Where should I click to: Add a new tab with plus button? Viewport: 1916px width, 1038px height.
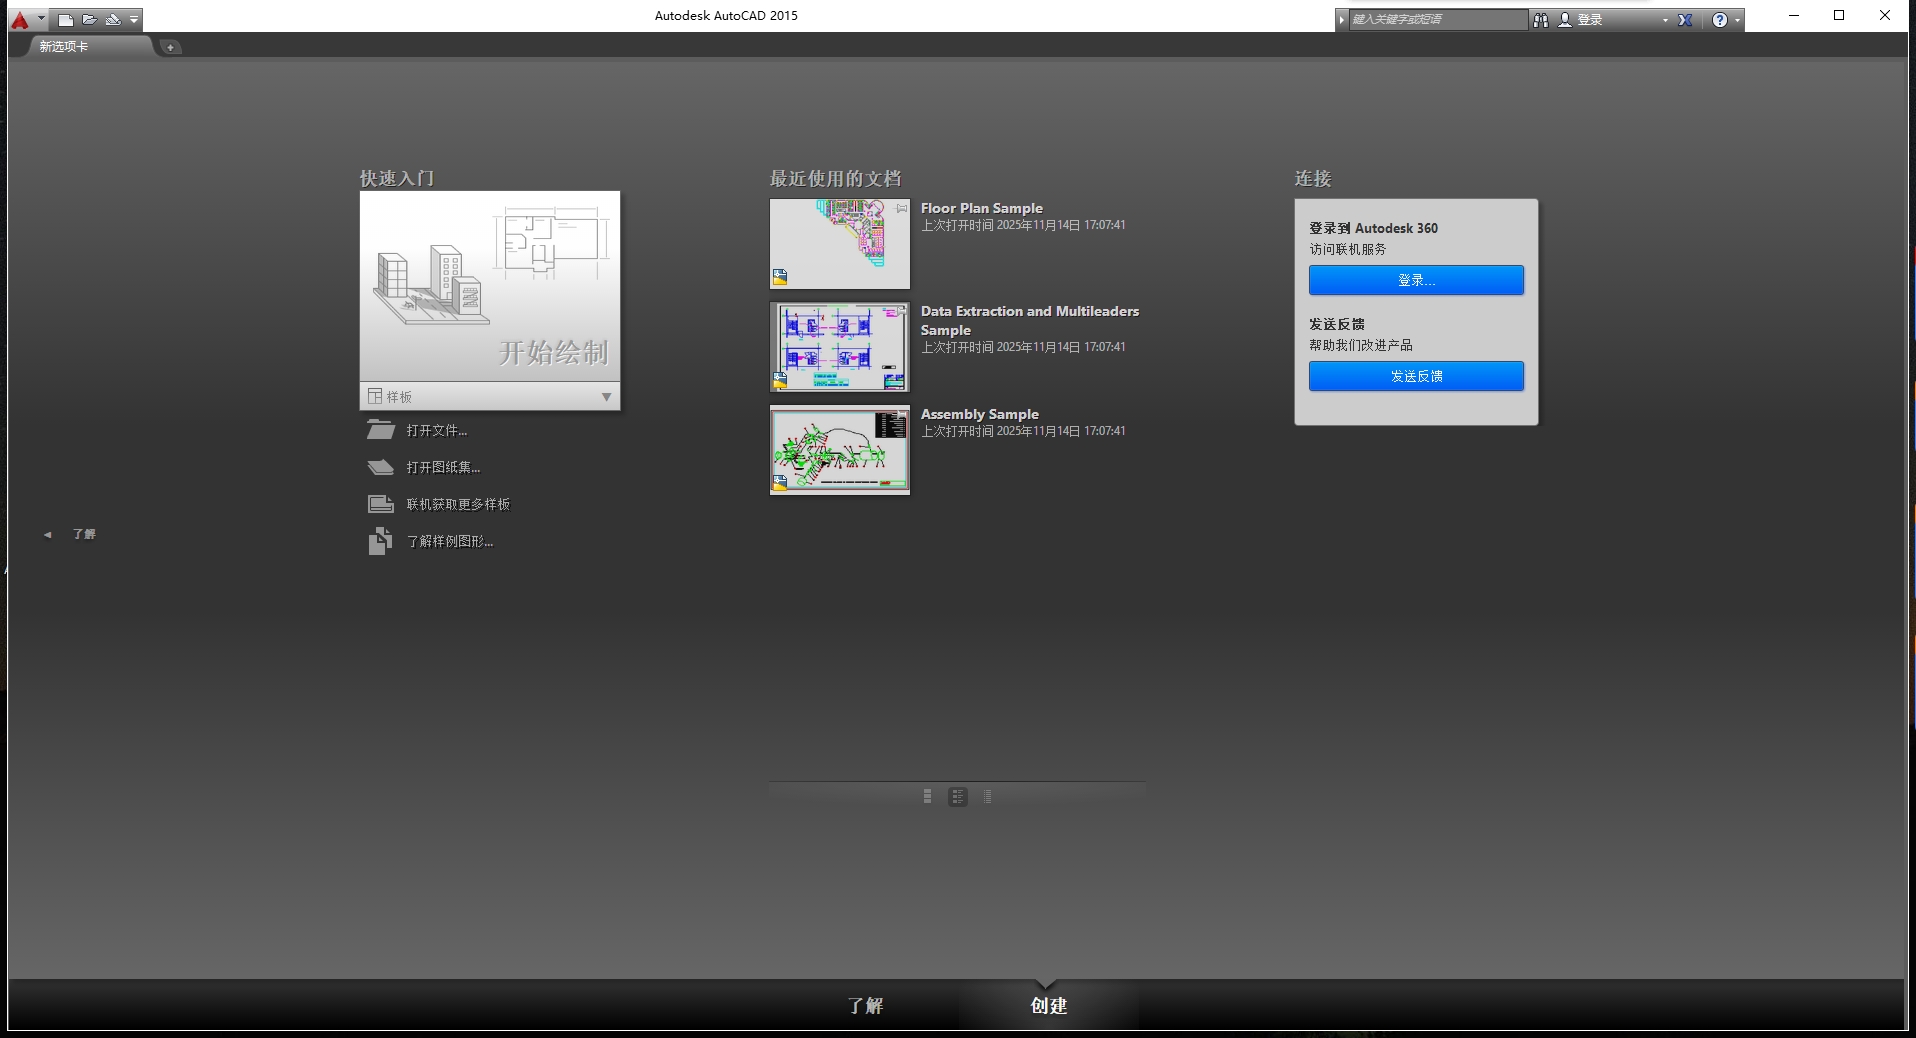pos(170,47)
